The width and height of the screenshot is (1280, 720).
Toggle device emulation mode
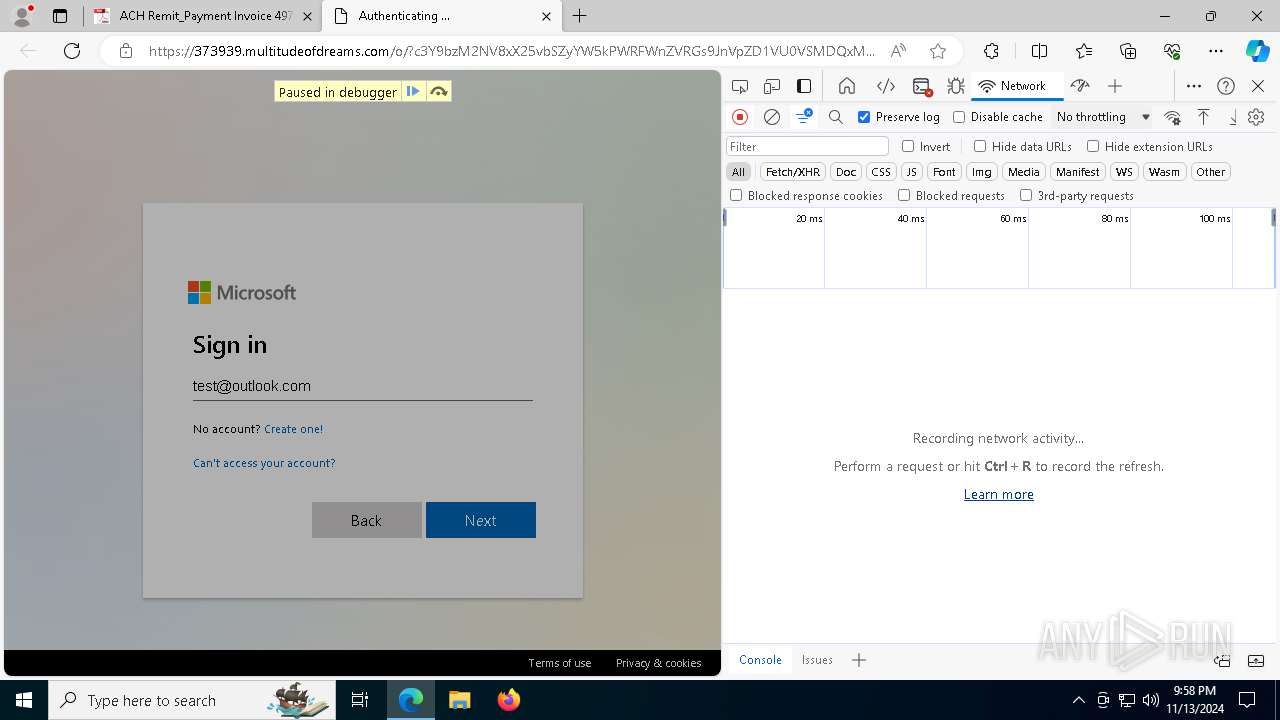pyautogui.click(x=772, y=86)
